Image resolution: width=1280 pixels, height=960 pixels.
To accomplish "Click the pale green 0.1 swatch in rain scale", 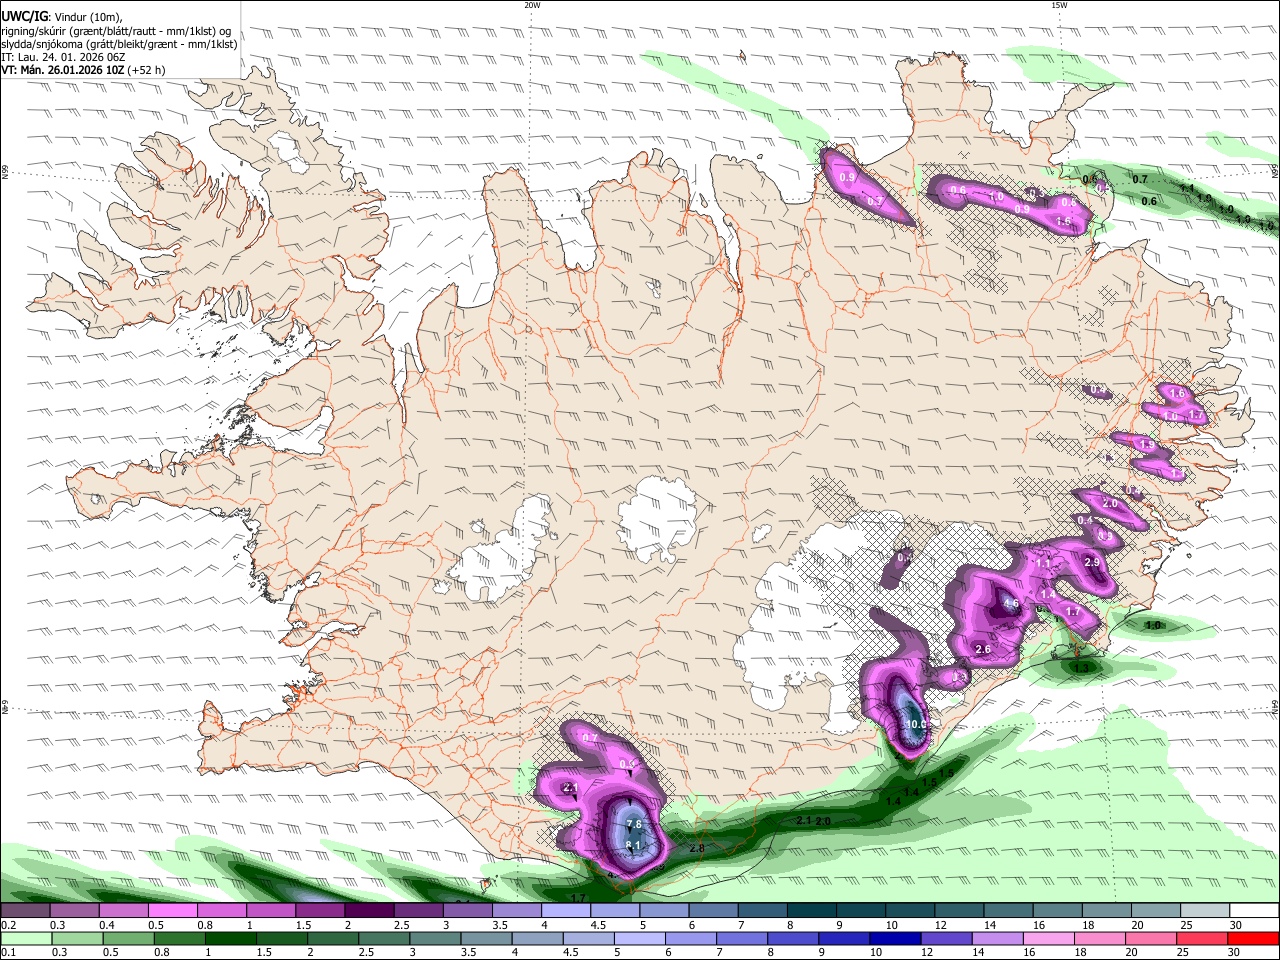I will point(26,939).
